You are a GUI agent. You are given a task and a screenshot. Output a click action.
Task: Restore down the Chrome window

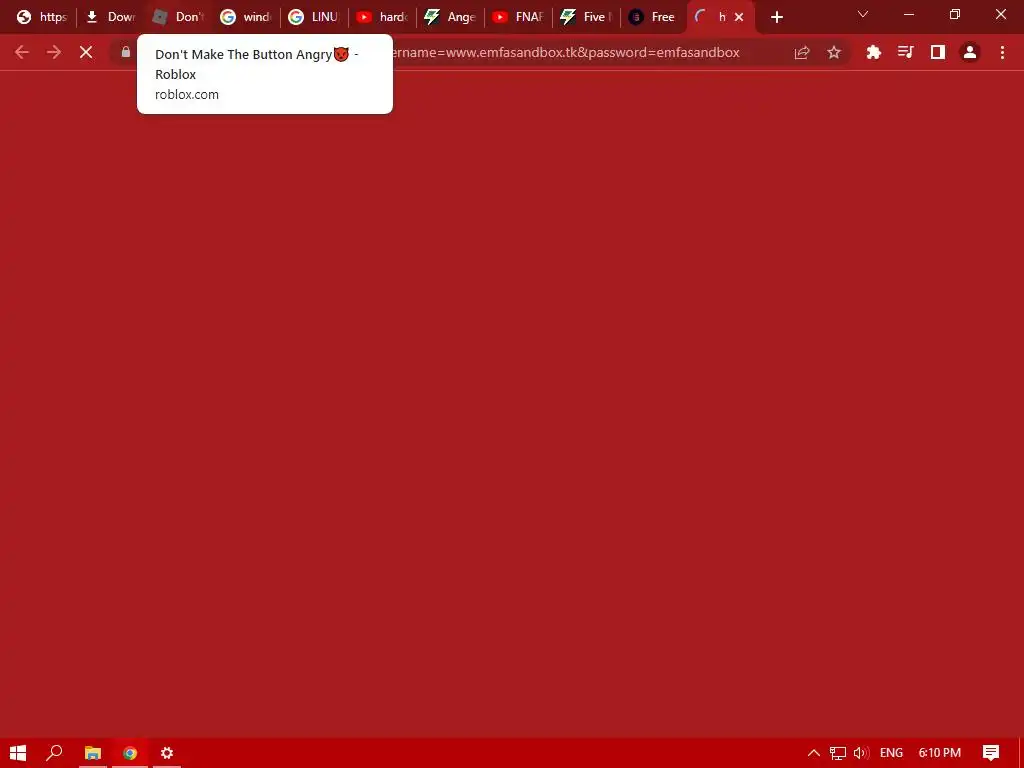[955, 14]
